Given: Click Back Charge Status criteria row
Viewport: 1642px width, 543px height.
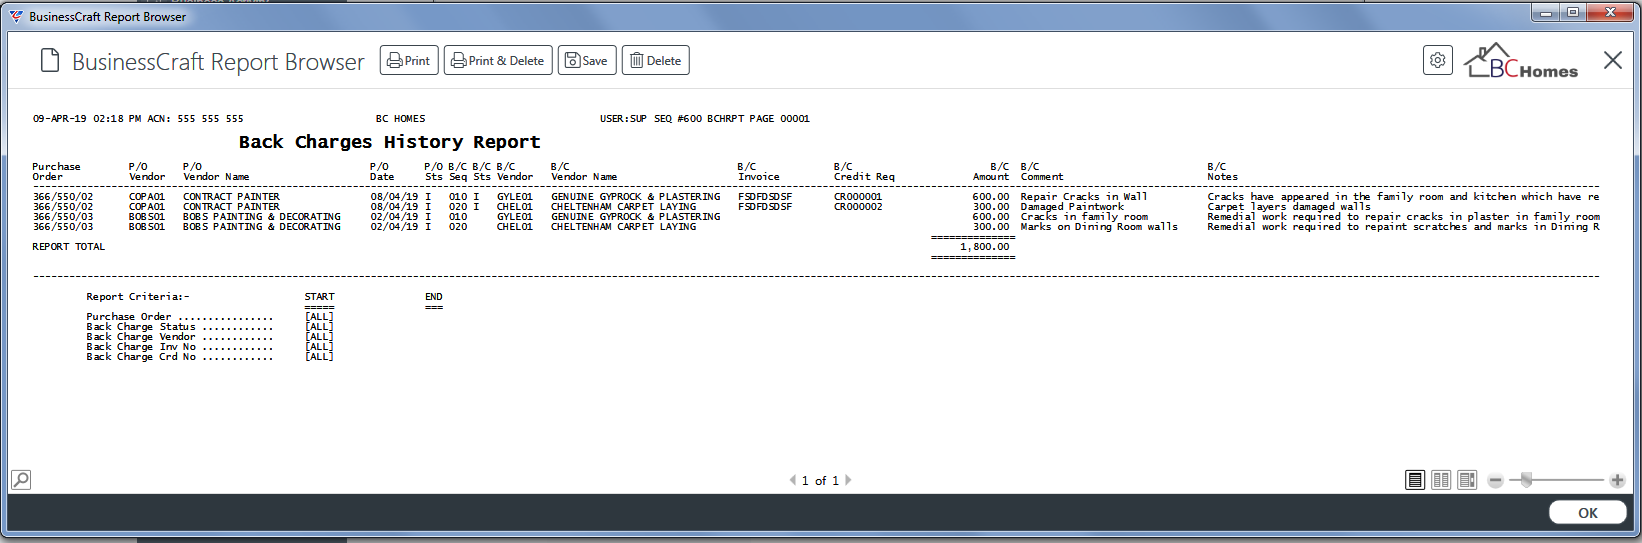Looking at the screenshot, I should click(x=210, y=327).
